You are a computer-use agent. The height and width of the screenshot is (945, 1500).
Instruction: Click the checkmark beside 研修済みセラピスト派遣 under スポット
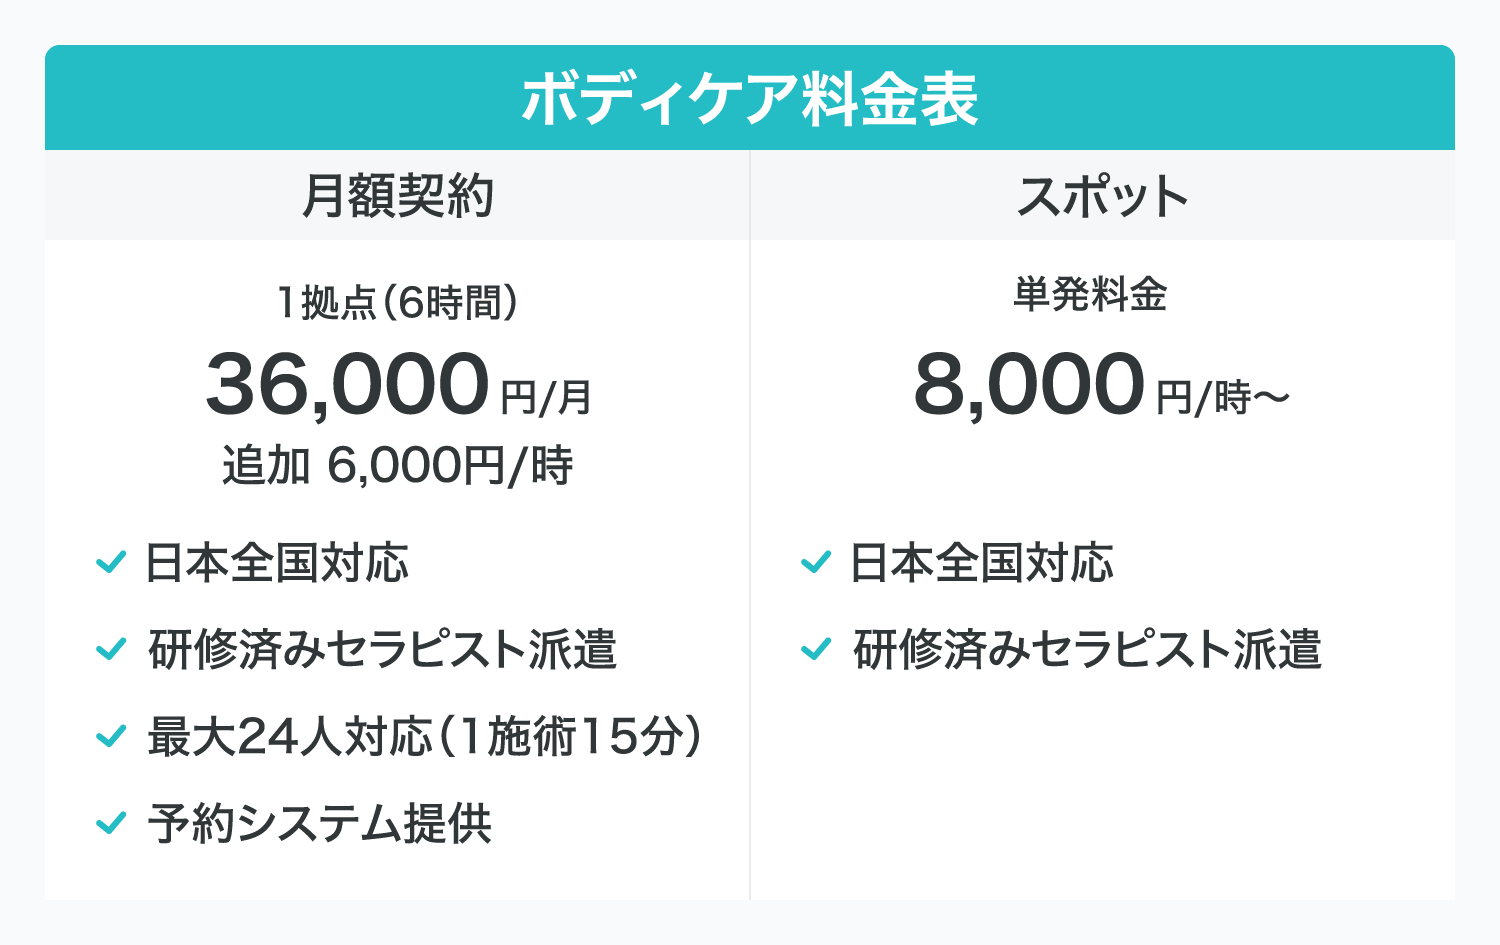click(x=816, y=650)
